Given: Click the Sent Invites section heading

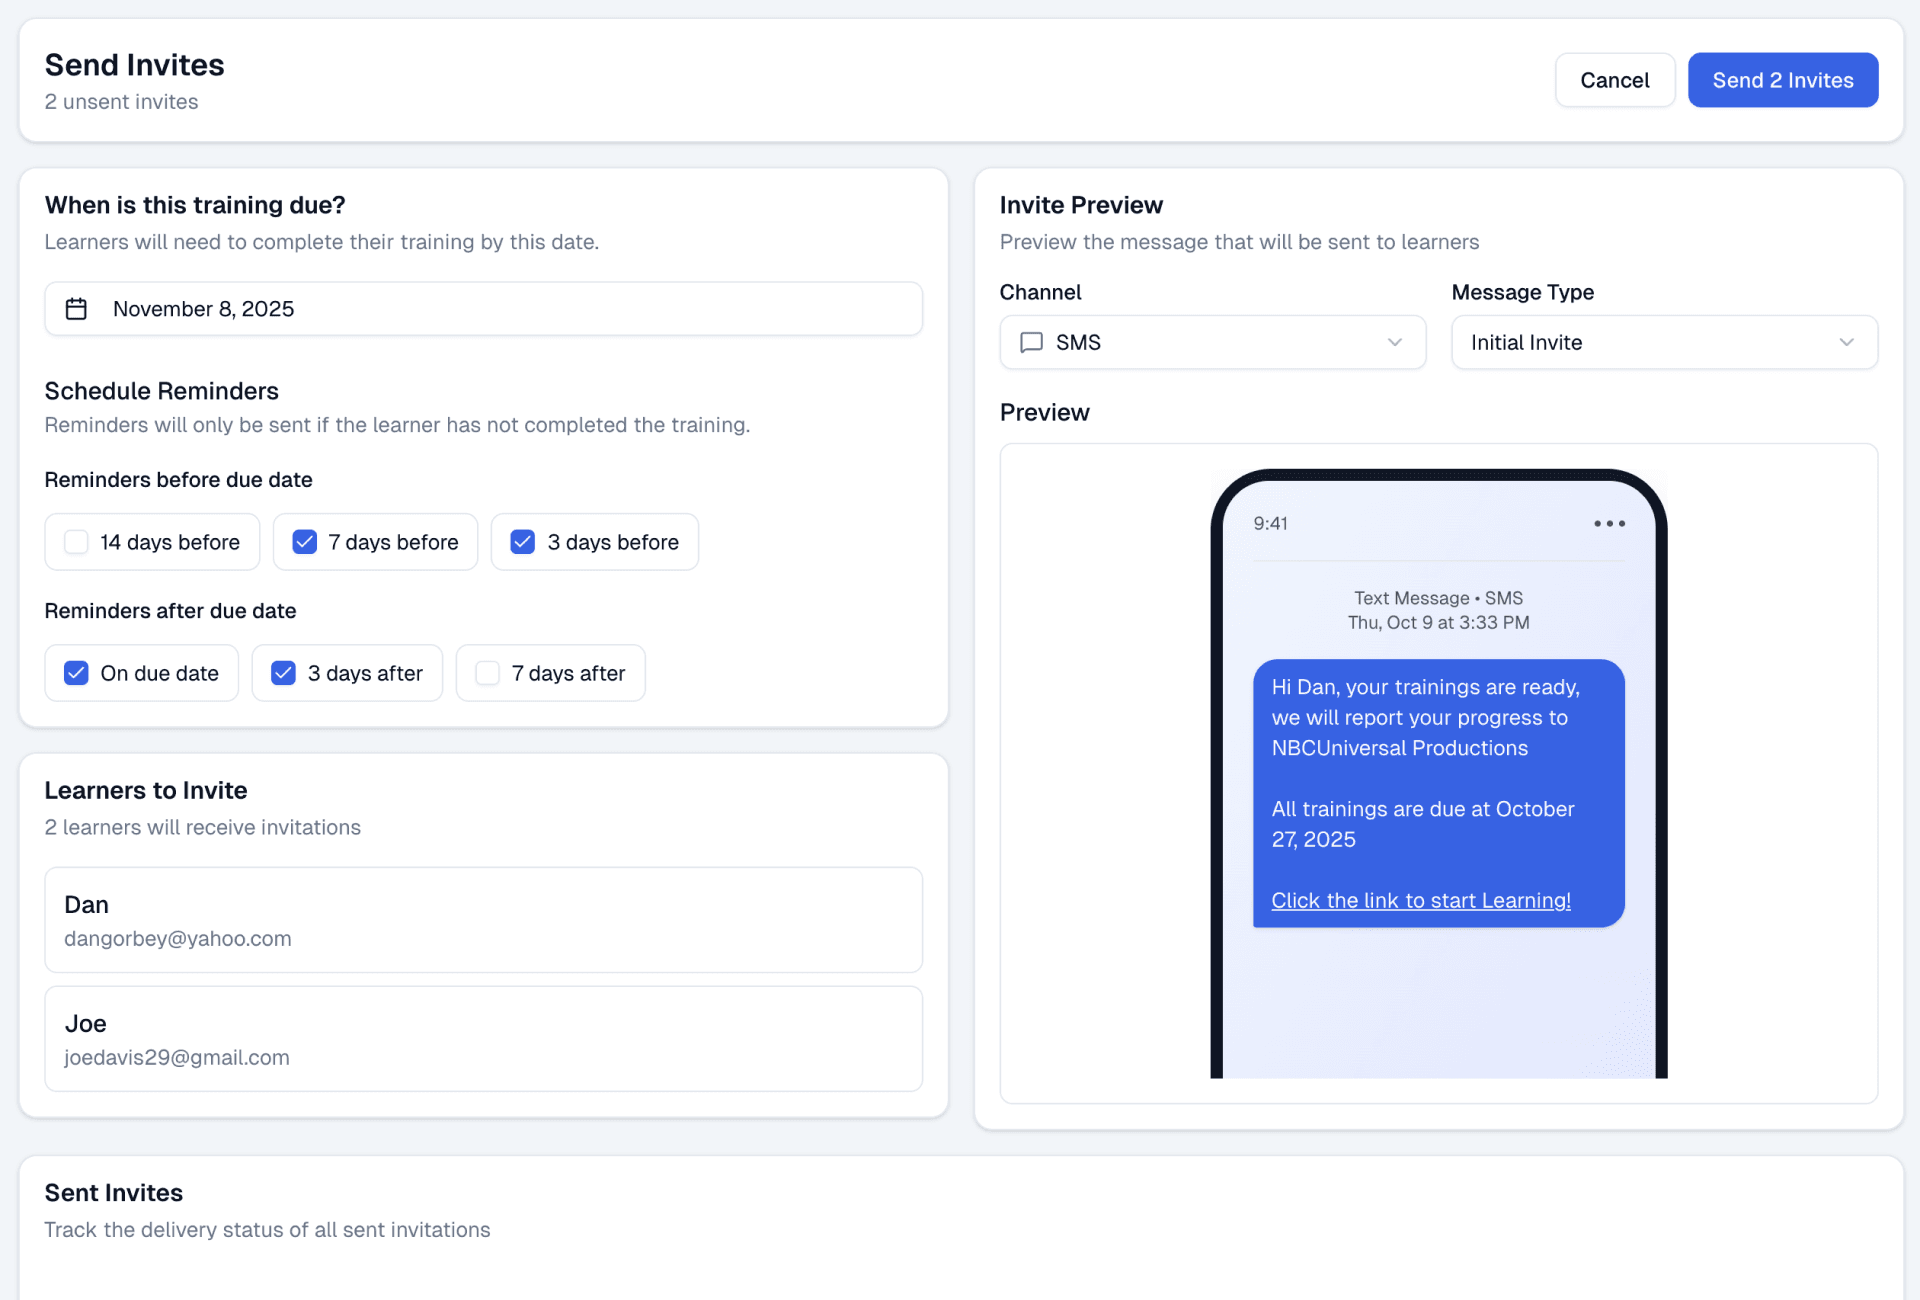Looking at the screenshot, I should click(x=114, y=1193).
